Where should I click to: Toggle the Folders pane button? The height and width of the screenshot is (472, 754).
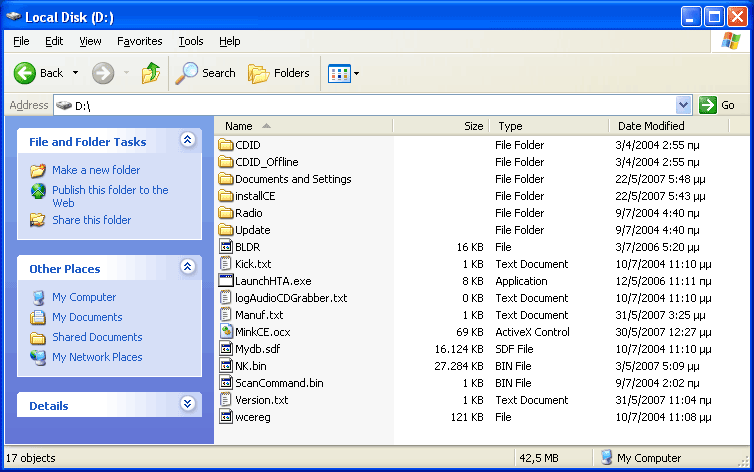[x=279, y=73]
